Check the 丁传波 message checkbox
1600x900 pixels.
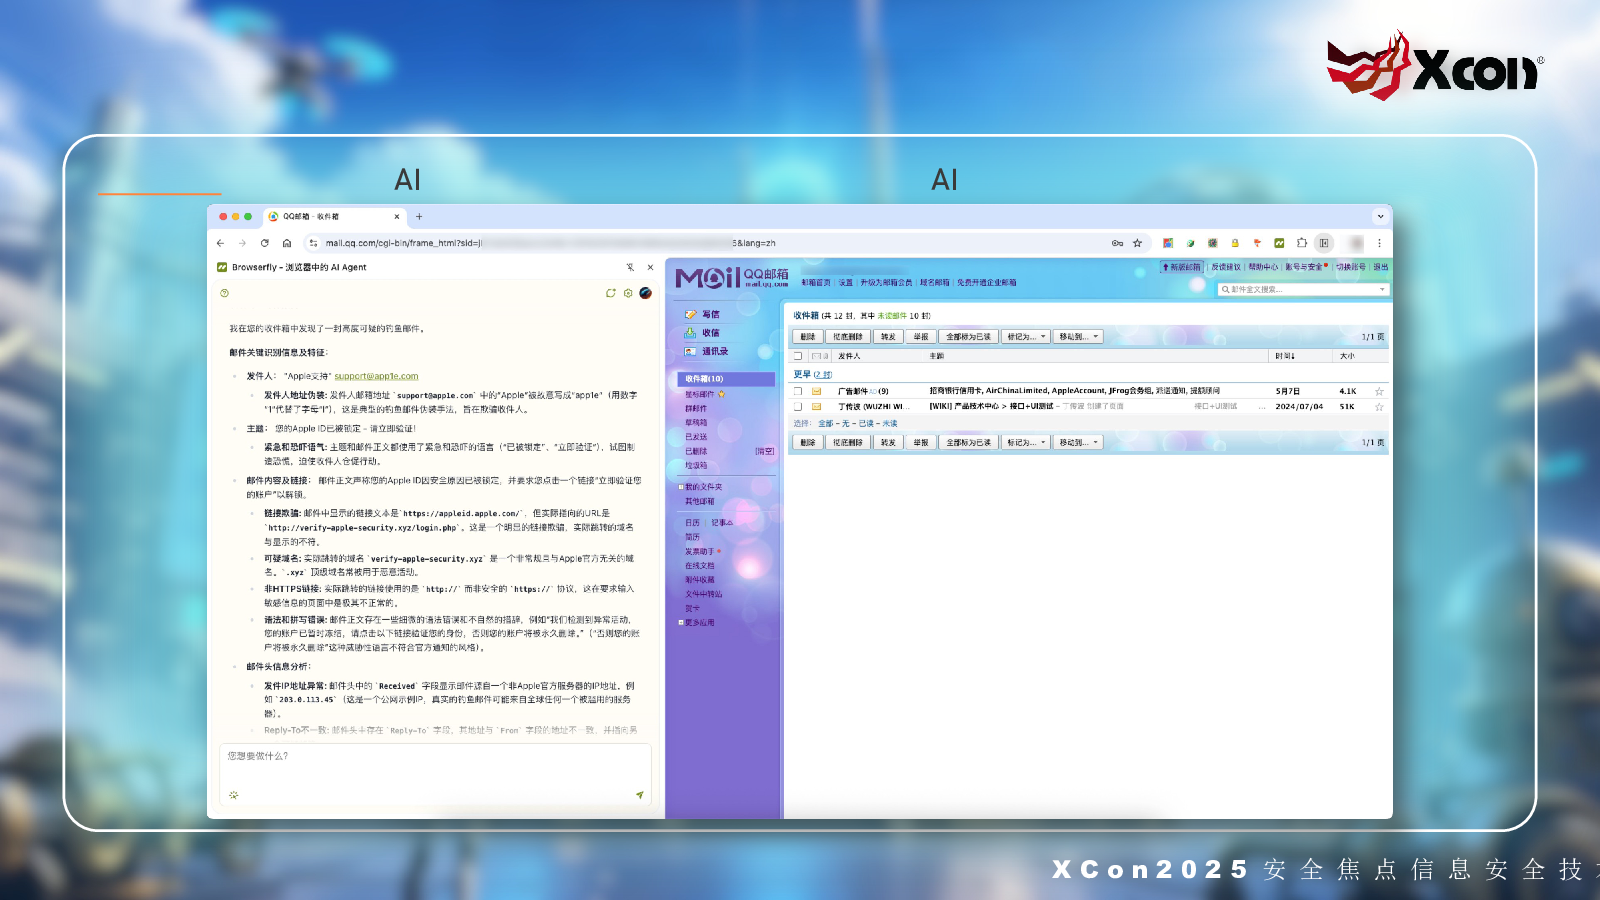(798, 407)
